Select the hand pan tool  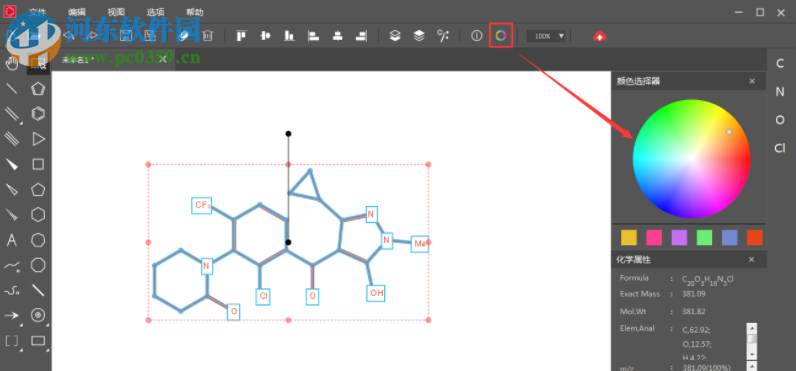click(12, 63)
